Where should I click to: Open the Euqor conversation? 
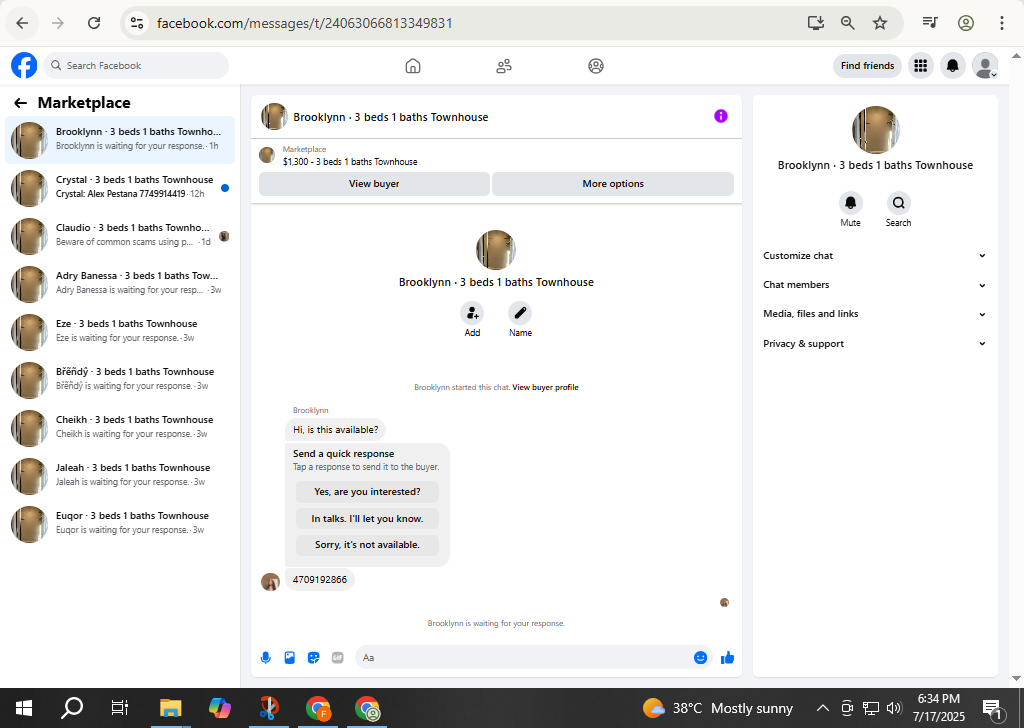[120, 524]
